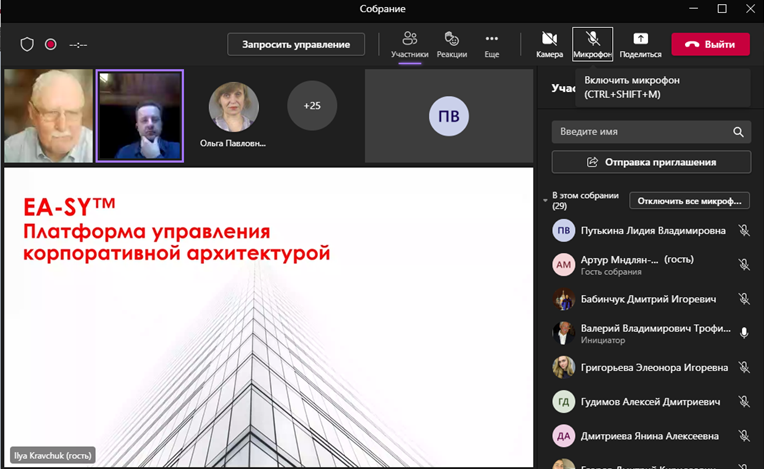
Task: Select Дмитриева Янина Алексеевна in list
Action: (651, 436)
